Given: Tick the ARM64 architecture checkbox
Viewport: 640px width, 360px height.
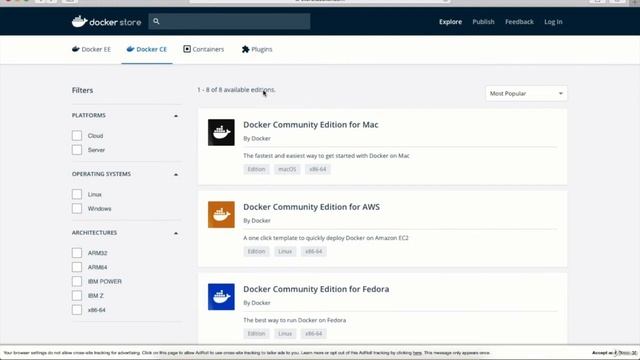Looking at the screenshot, I should click(x=77, y=267).
